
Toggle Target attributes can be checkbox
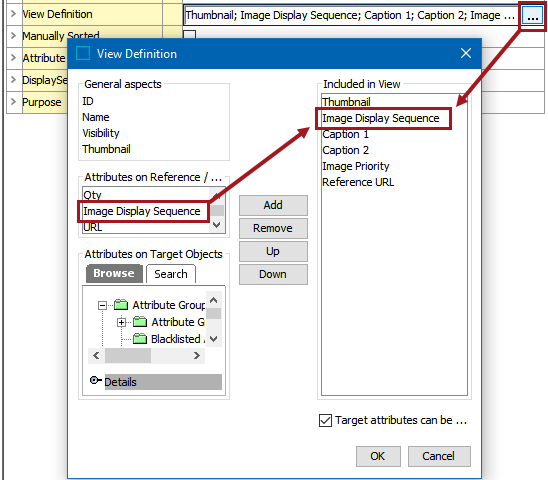tap(325, 421)
